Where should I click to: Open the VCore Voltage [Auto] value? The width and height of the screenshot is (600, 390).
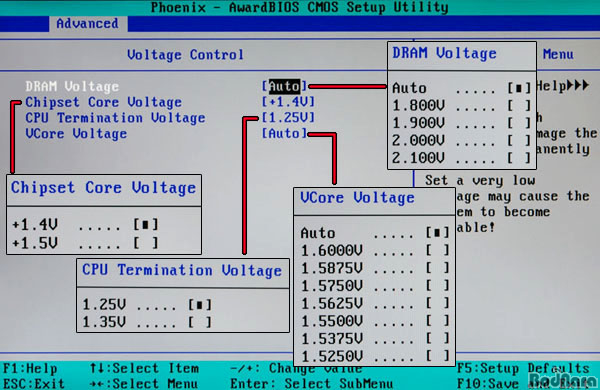284,134
